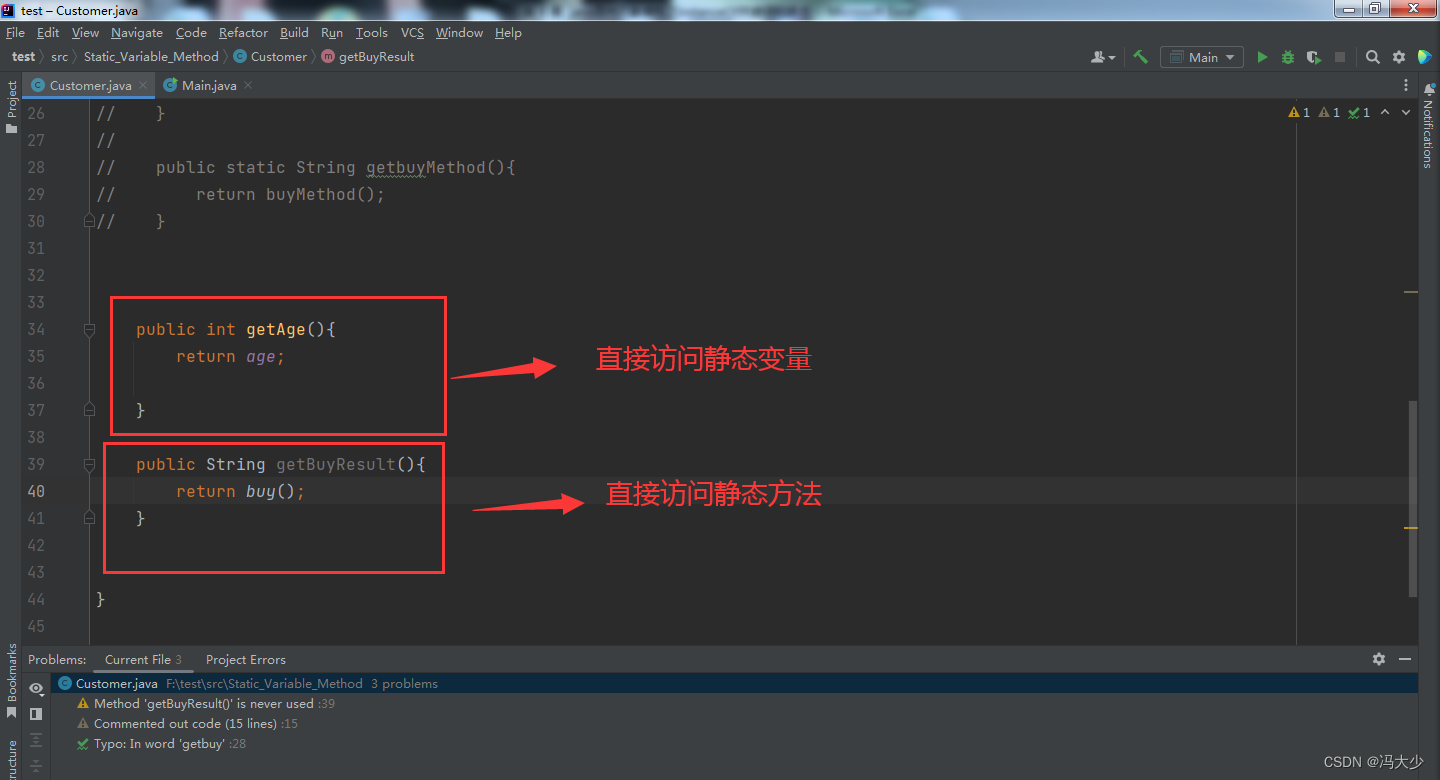Viewport: 1440px width, 780px height.
Task: Jump to next highlighted error arrow
Action: point(1405,112)
